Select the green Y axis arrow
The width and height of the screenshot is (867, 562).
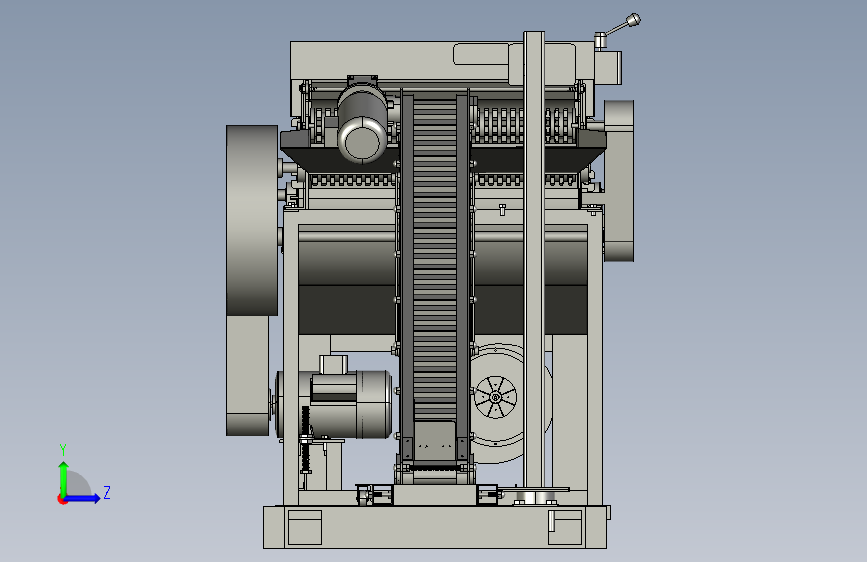[64, 477]
